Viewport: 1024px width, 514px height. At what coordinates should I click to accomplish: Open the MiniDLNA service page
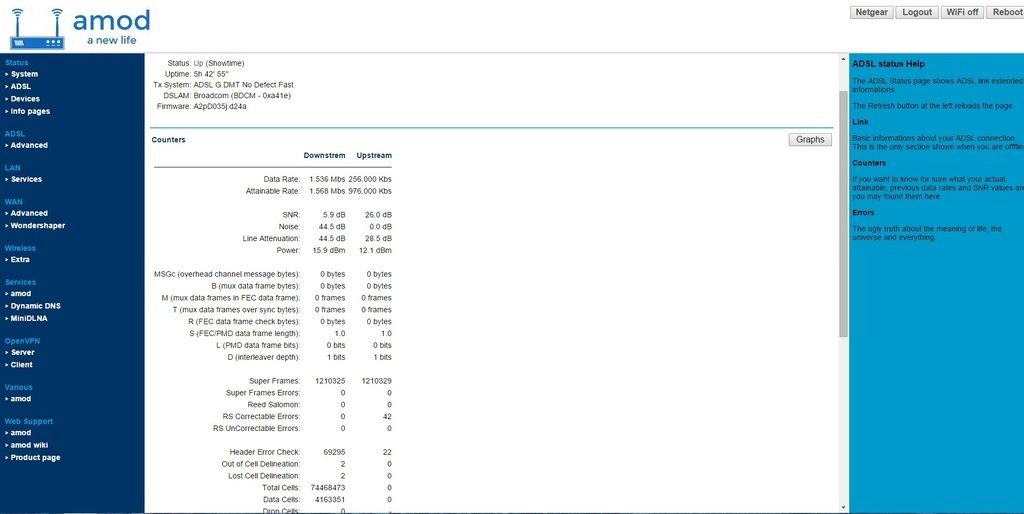tap(29, 318)
